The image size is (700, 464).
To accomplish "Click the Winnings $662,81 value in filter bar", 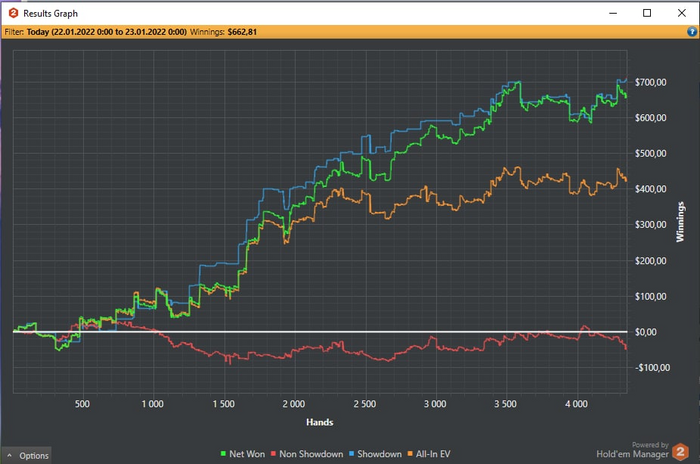I will pyautogui.click(x=242, y=32).
